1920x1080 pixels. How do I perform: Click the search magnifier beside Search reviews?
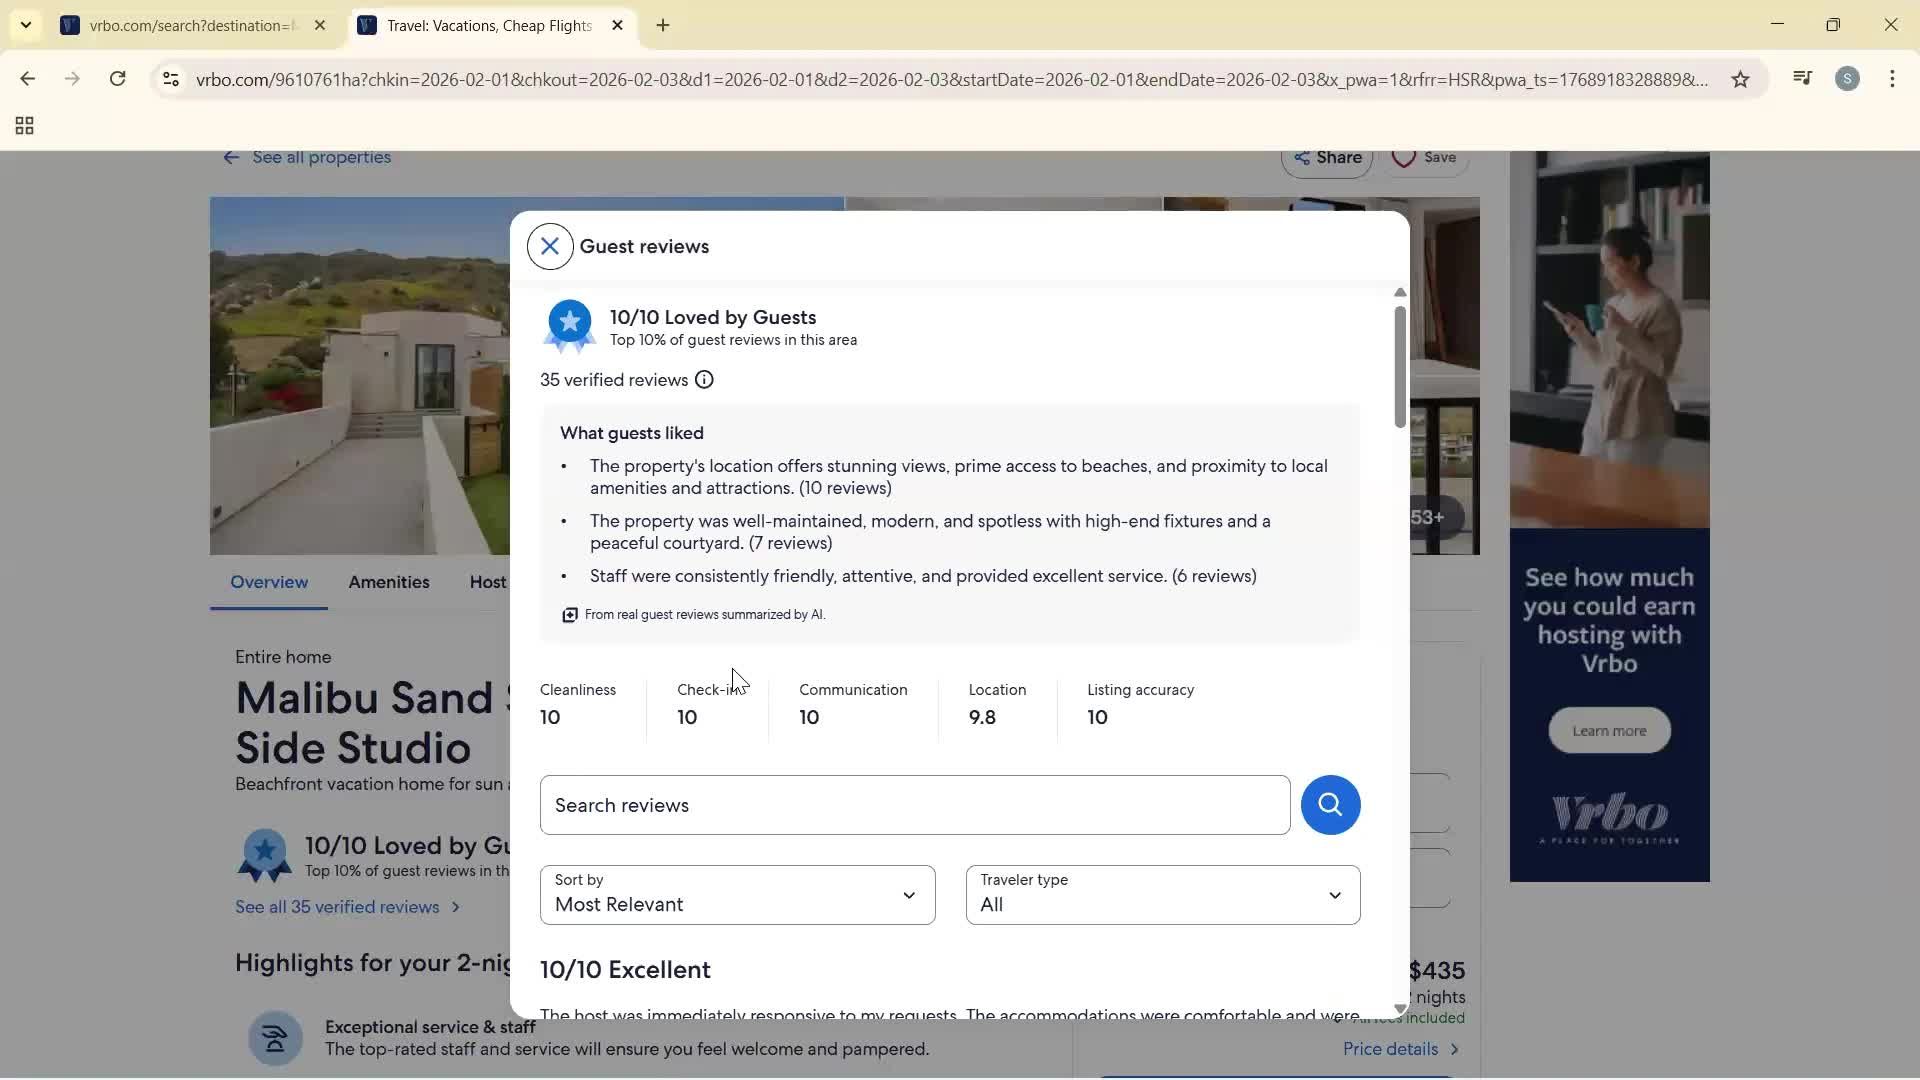(x=1330, y=805)
